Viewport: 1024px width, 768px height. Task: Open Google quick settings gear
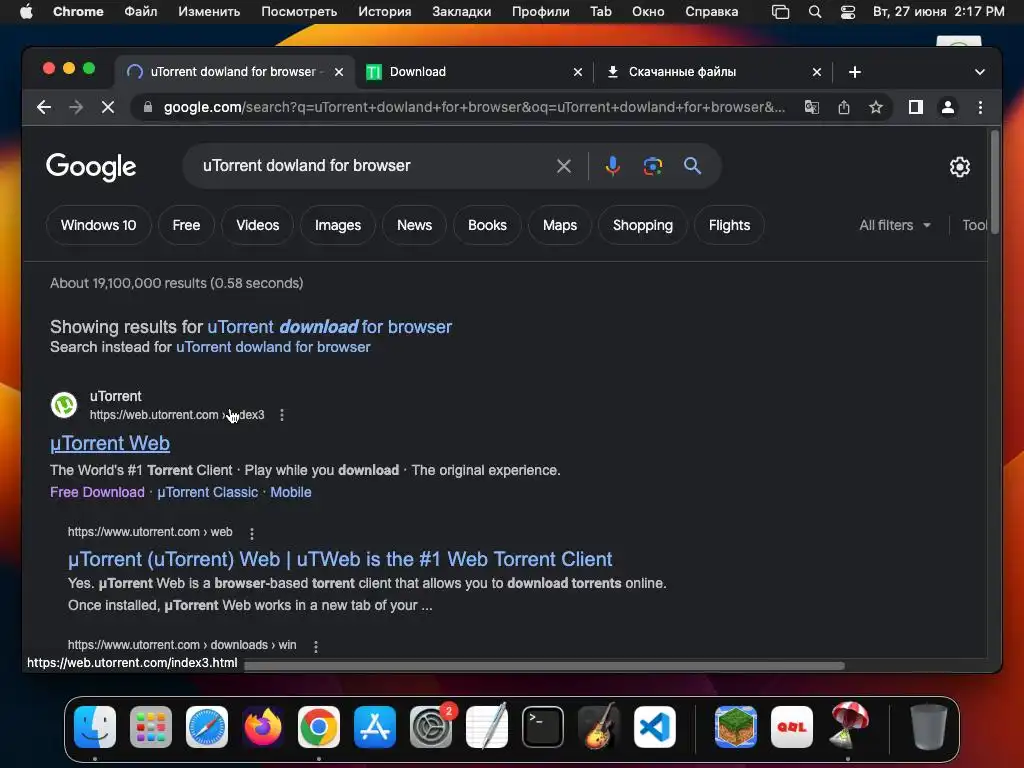tap(959, 167)
